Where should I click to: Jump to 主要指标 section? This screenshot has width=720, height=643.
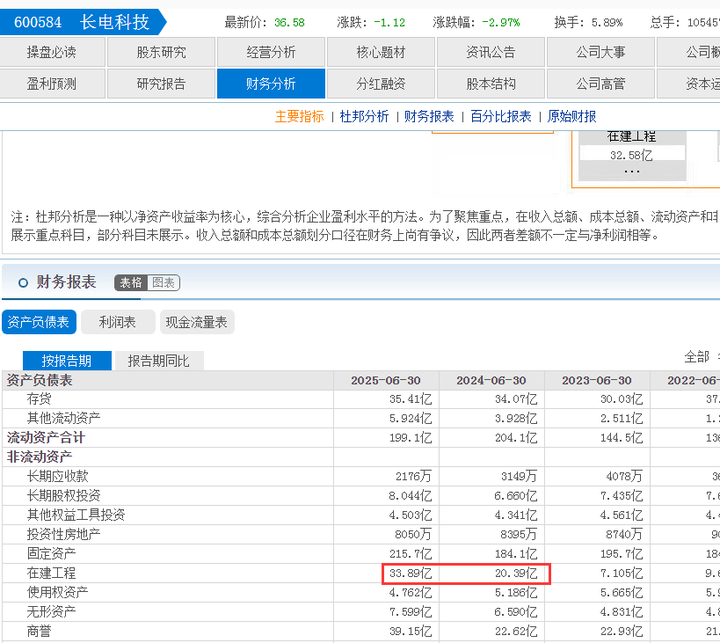click(x=299, y=116)
